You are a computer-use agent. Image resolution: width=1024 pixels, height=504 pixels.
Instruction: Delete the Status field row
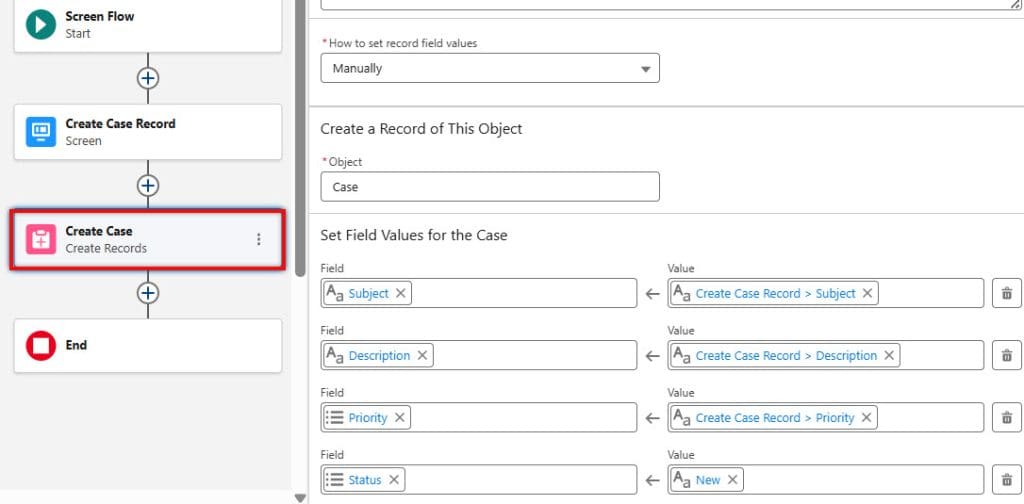(1006, 480)
